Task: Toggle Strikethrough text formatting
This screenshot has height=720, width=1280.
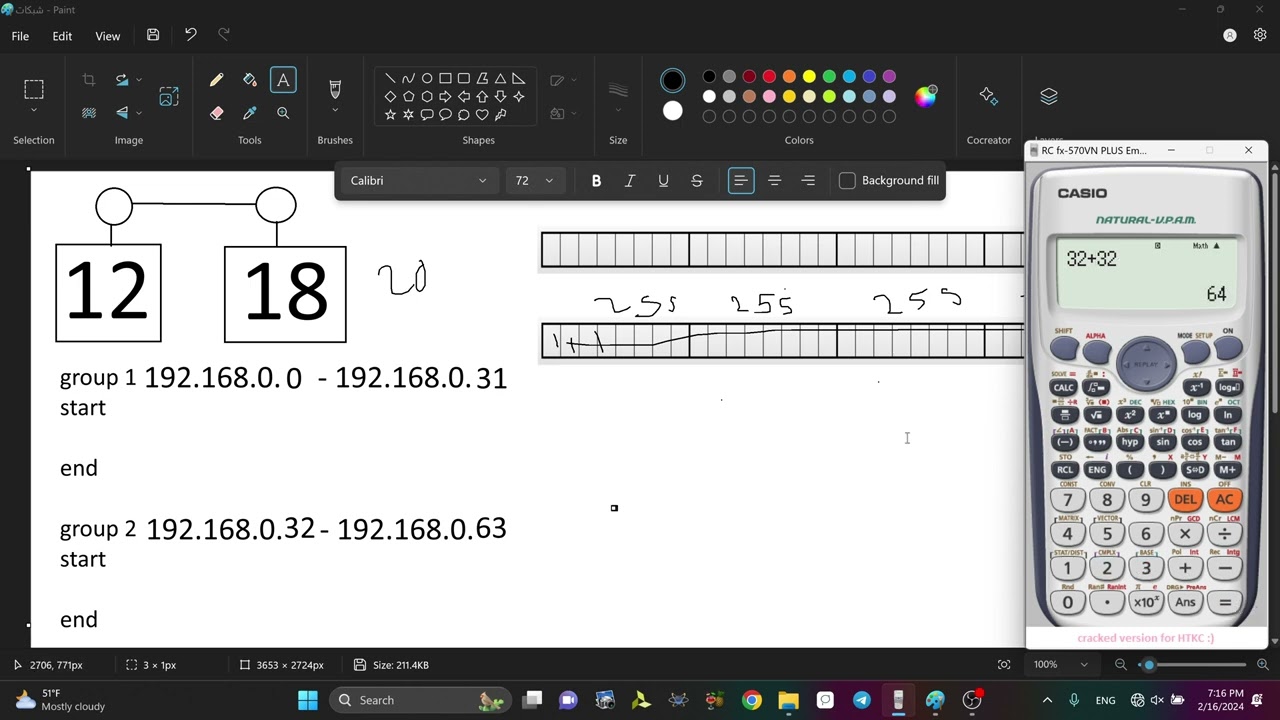Action: click(x=697, y=181)
